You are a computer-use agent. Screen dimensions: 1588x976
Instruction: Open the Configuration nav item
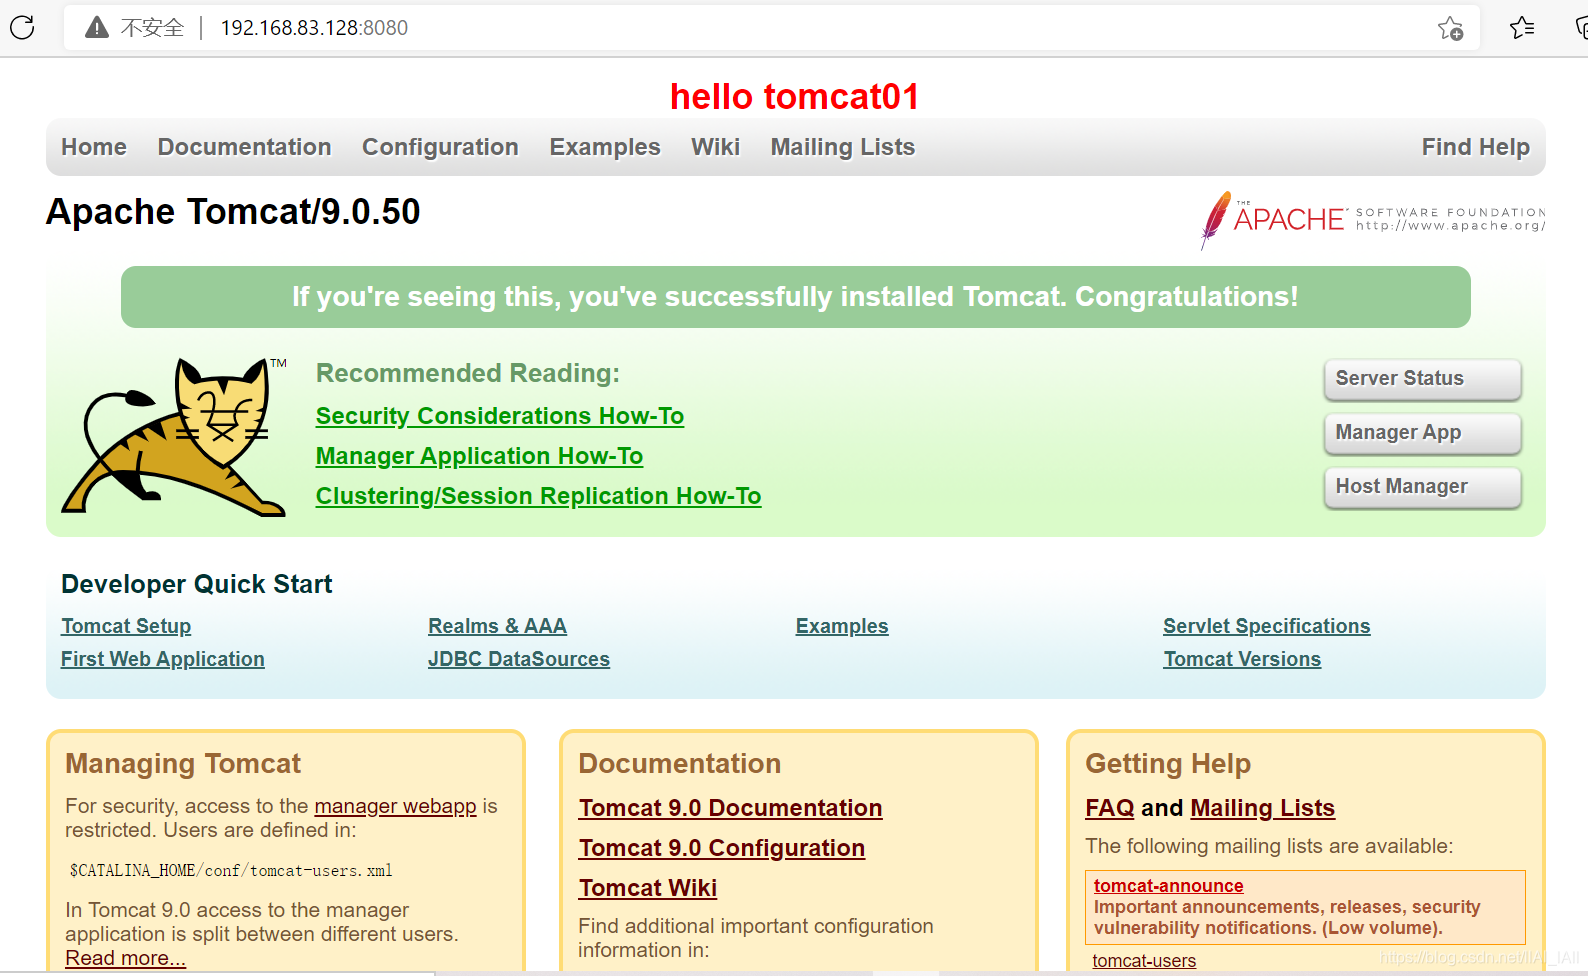coord(440,147)
